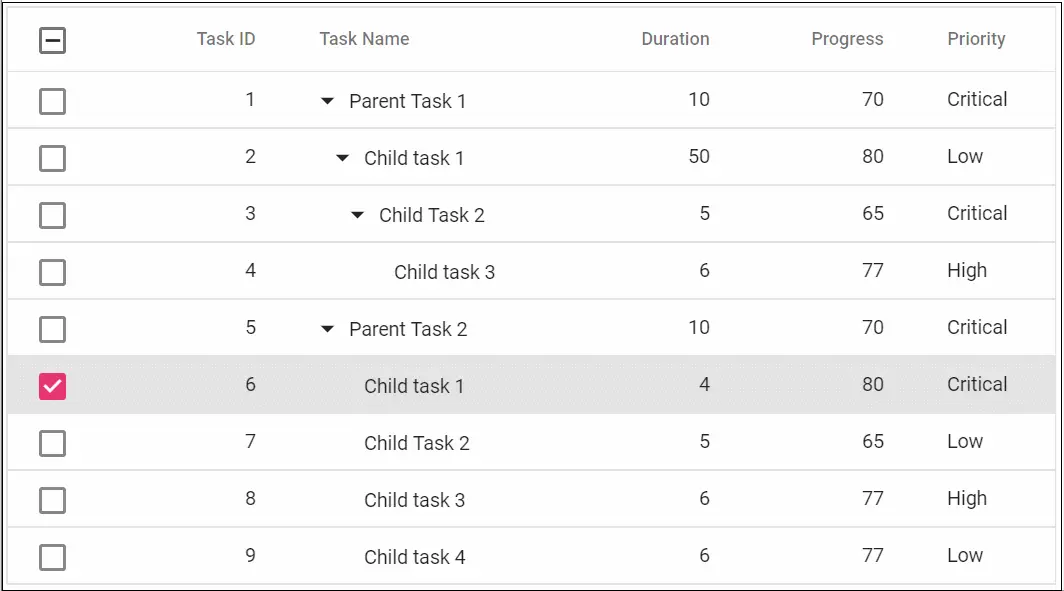Check the checkbox beside Child task 3 in row 4

(52, 271)
